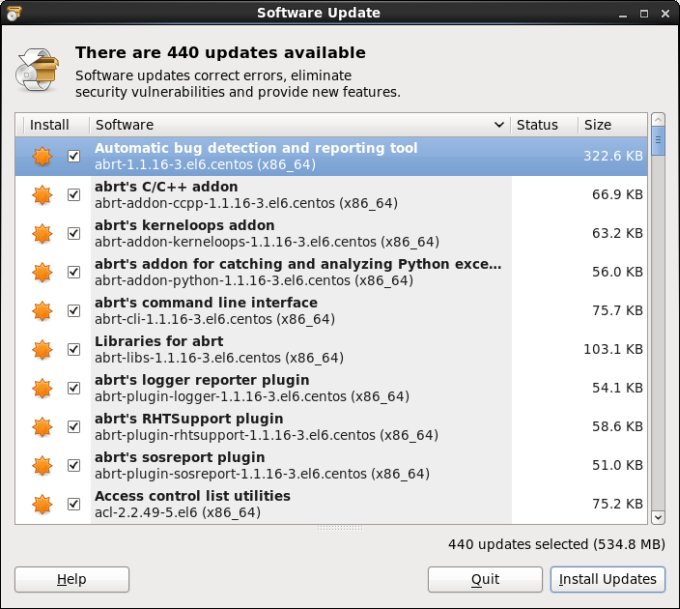Image resolution: width=680 pixels, height=609 pixels.
Task: Click the software update package icon in header
Action: coord(37,69)
